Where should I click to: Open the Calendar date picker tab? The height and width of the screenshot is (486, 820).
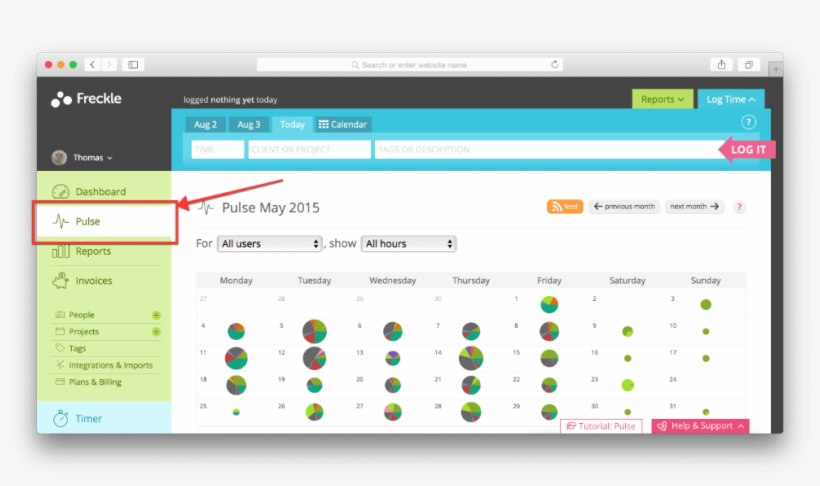(343, 125)
